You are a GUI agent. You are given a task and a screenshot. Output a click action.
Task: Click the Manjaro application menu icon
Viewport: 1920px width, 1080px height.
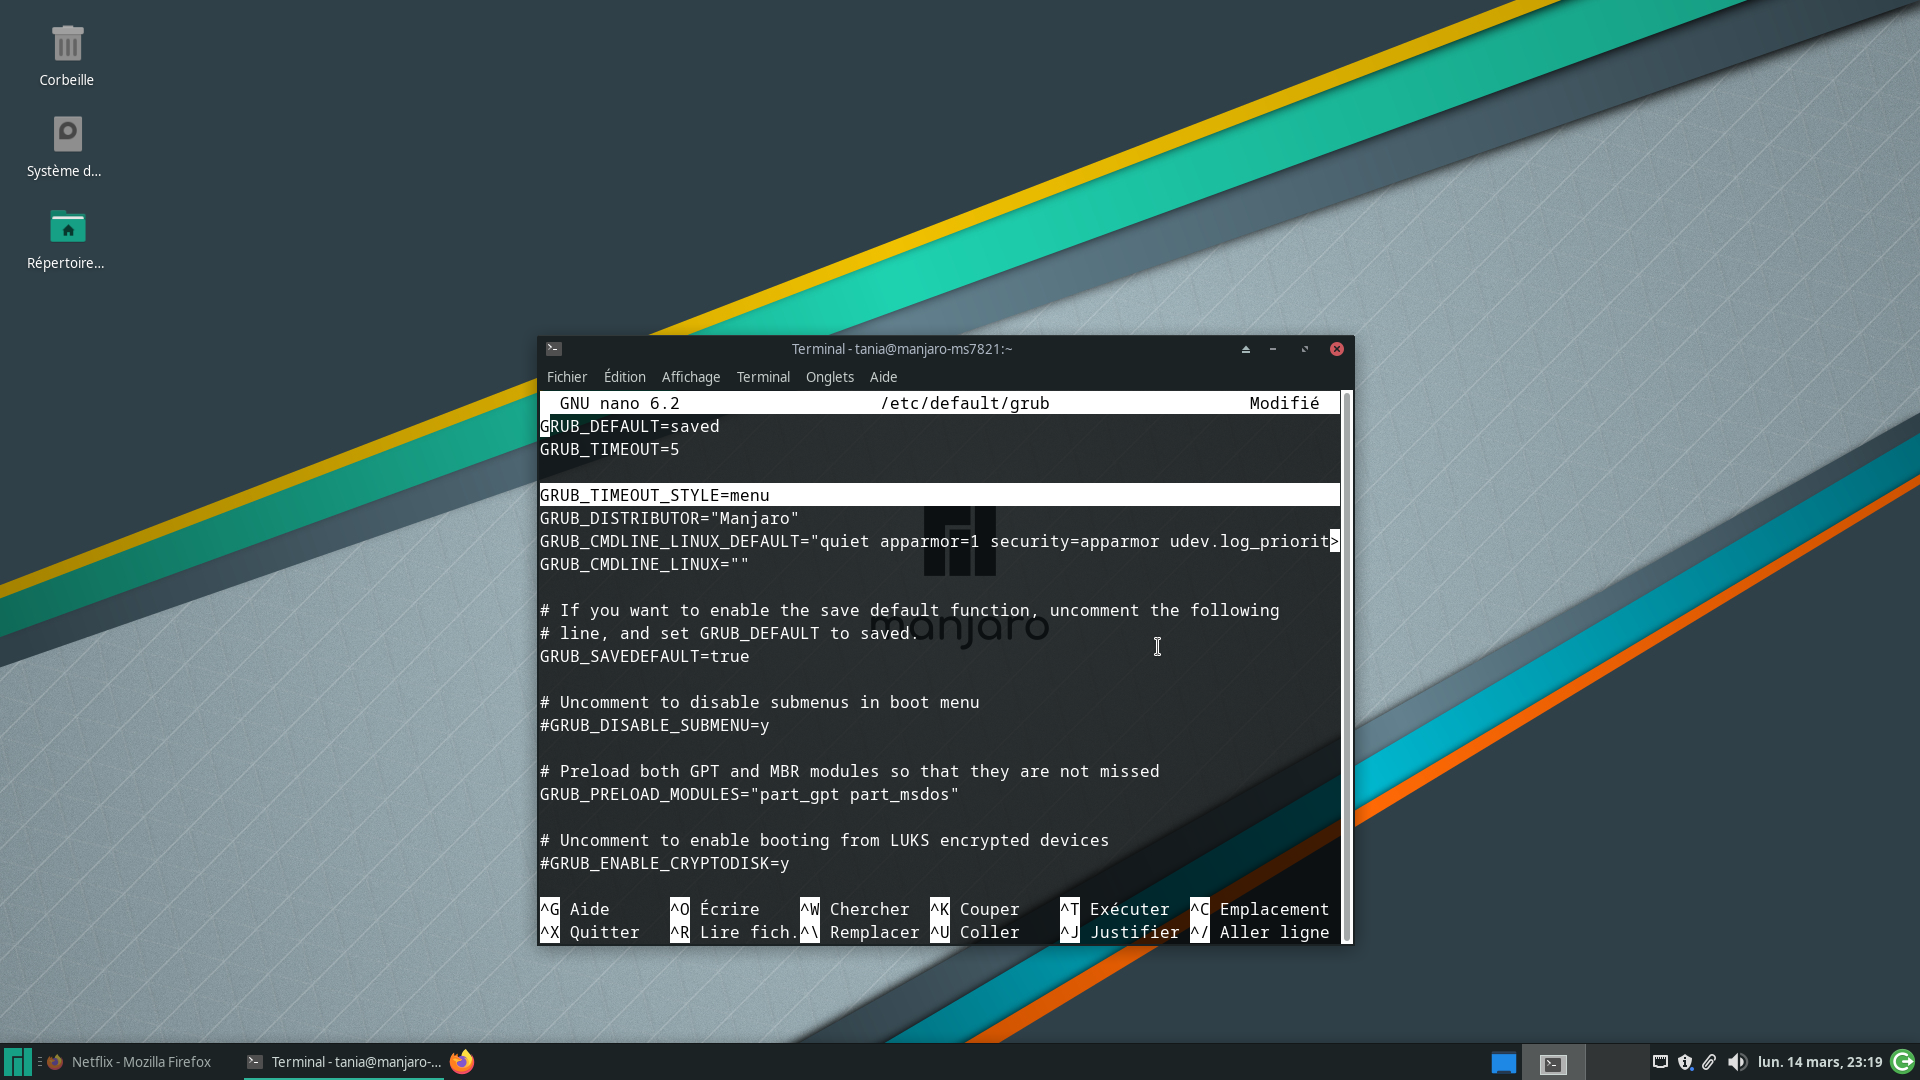17,1062
